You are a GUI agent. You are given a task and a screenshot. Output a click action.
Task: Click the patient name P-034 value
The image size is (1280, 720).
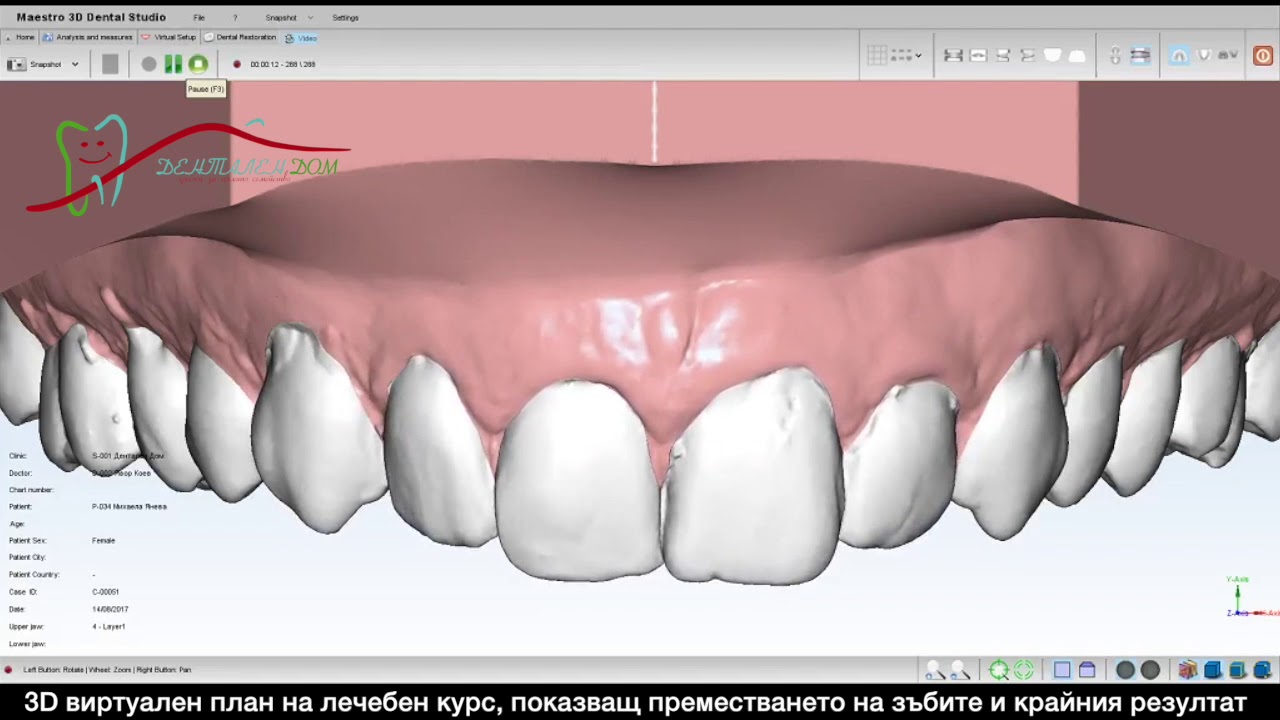click(x=129, y=507)
